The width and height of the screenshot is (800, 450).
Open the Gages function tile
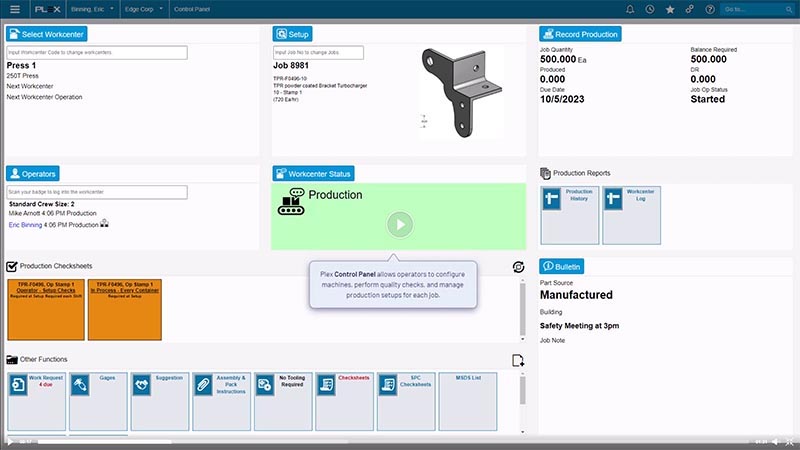point(98,400)
